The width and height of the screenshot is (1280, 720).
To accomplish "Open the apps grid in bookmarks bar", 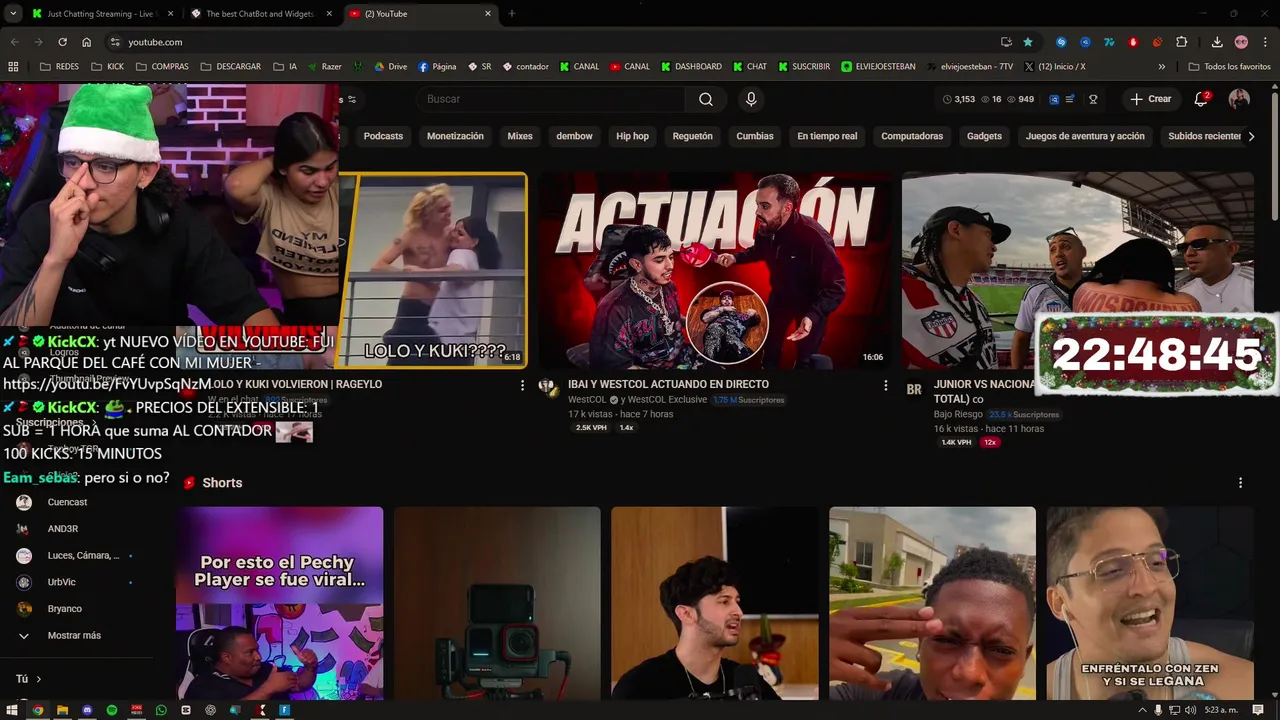I will tap(13, 67).
